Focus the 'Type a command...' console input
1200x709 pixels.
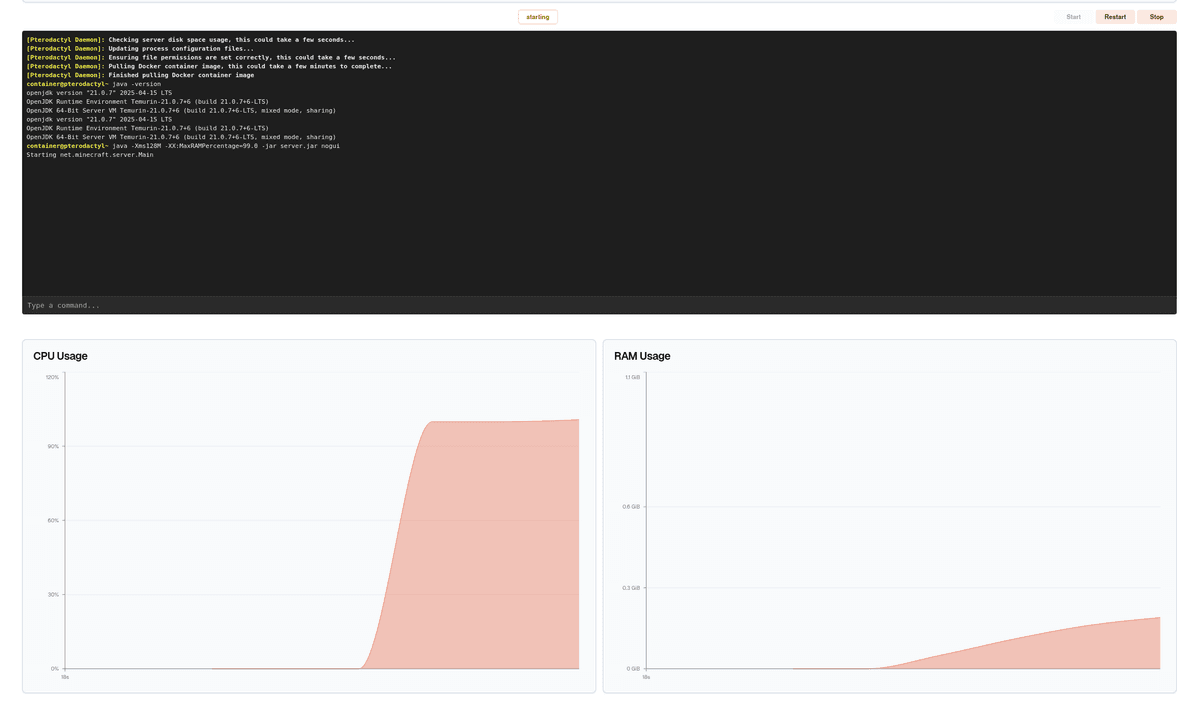tap(599, 305)
